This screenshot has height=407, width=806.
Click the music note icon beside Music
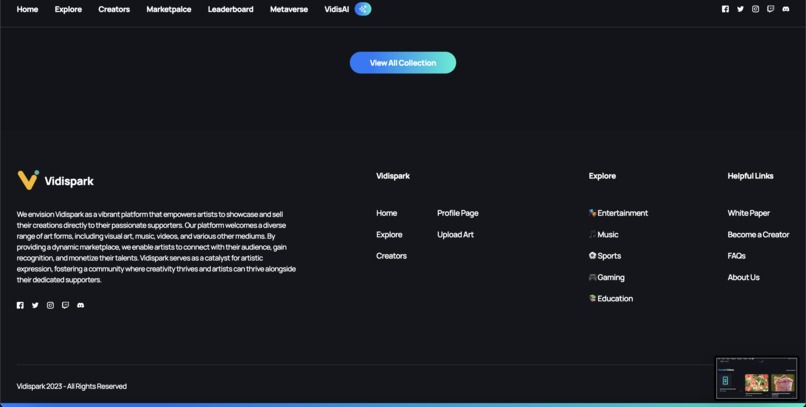[x=592, y=234]
